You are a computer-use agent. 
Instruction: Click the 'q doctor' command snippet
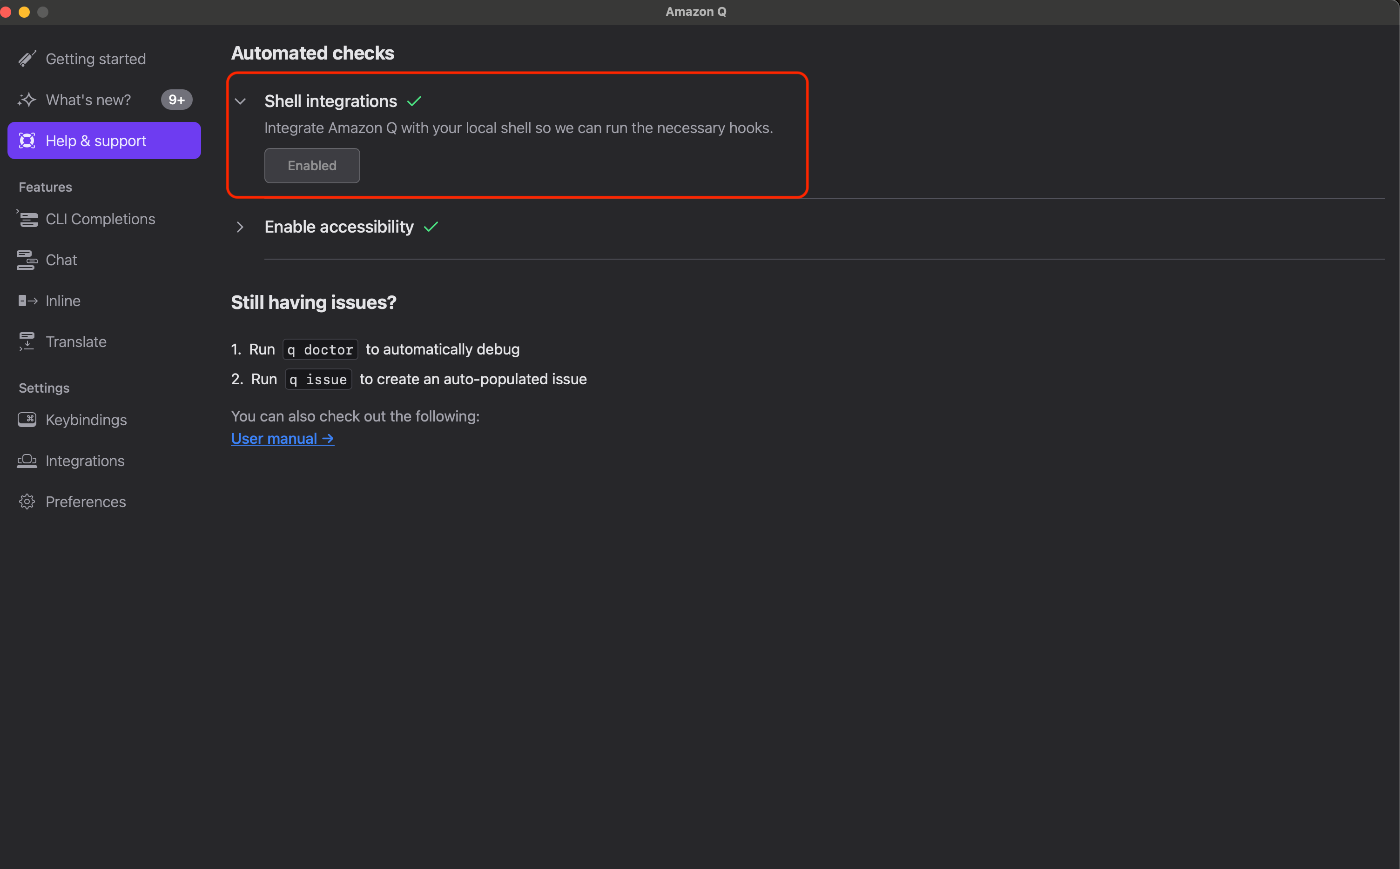(320, 350)
